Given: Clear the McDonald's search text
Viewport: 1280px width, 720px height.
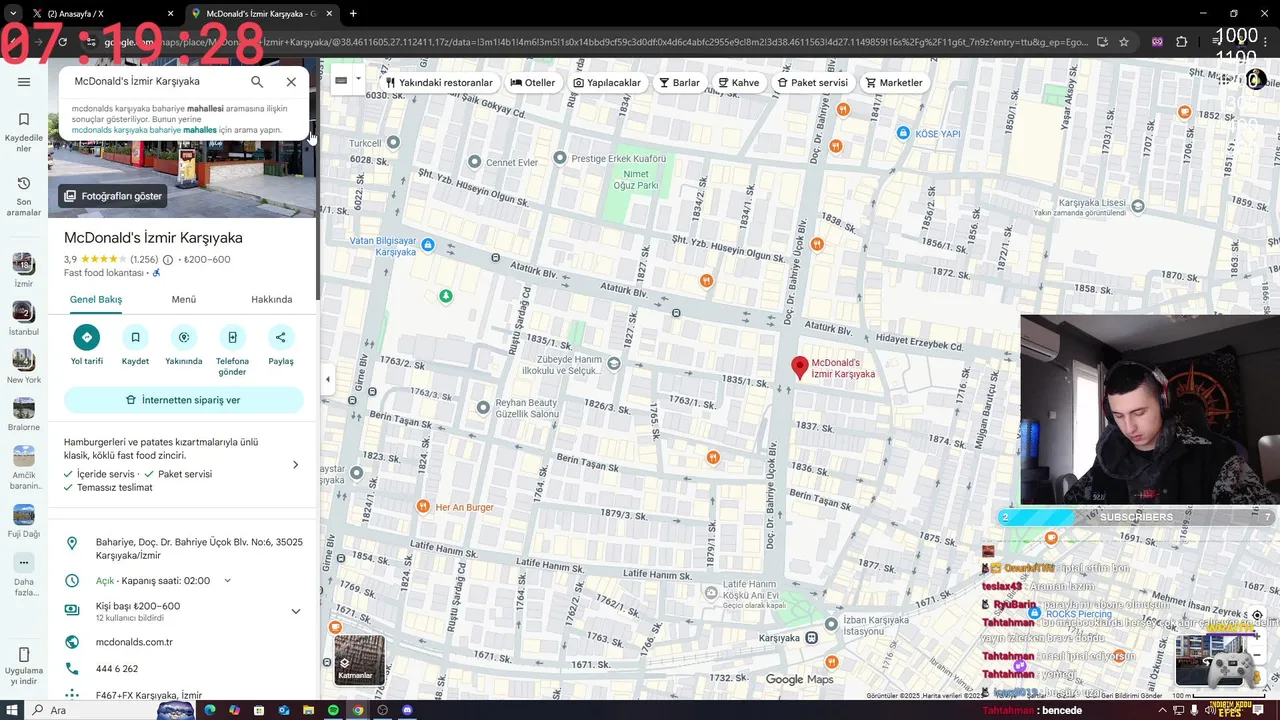Looking at the screenshot, I should 291,82.
